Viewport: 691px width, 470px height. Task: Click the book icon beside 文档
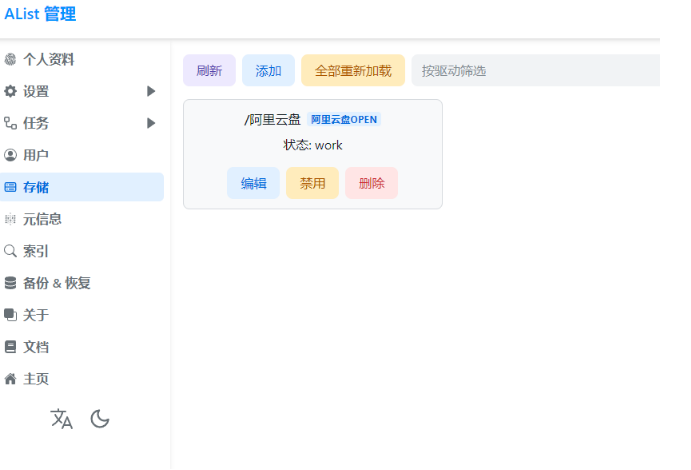point(11,347)
